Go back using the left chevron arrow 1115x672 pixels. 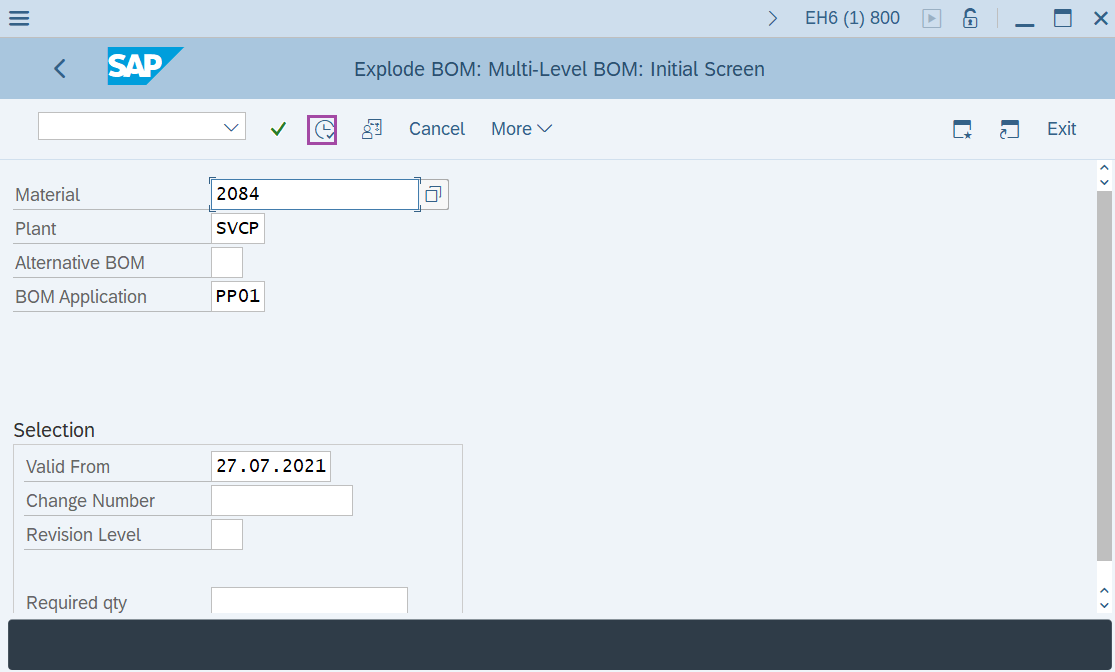click(x=59, y=68)
